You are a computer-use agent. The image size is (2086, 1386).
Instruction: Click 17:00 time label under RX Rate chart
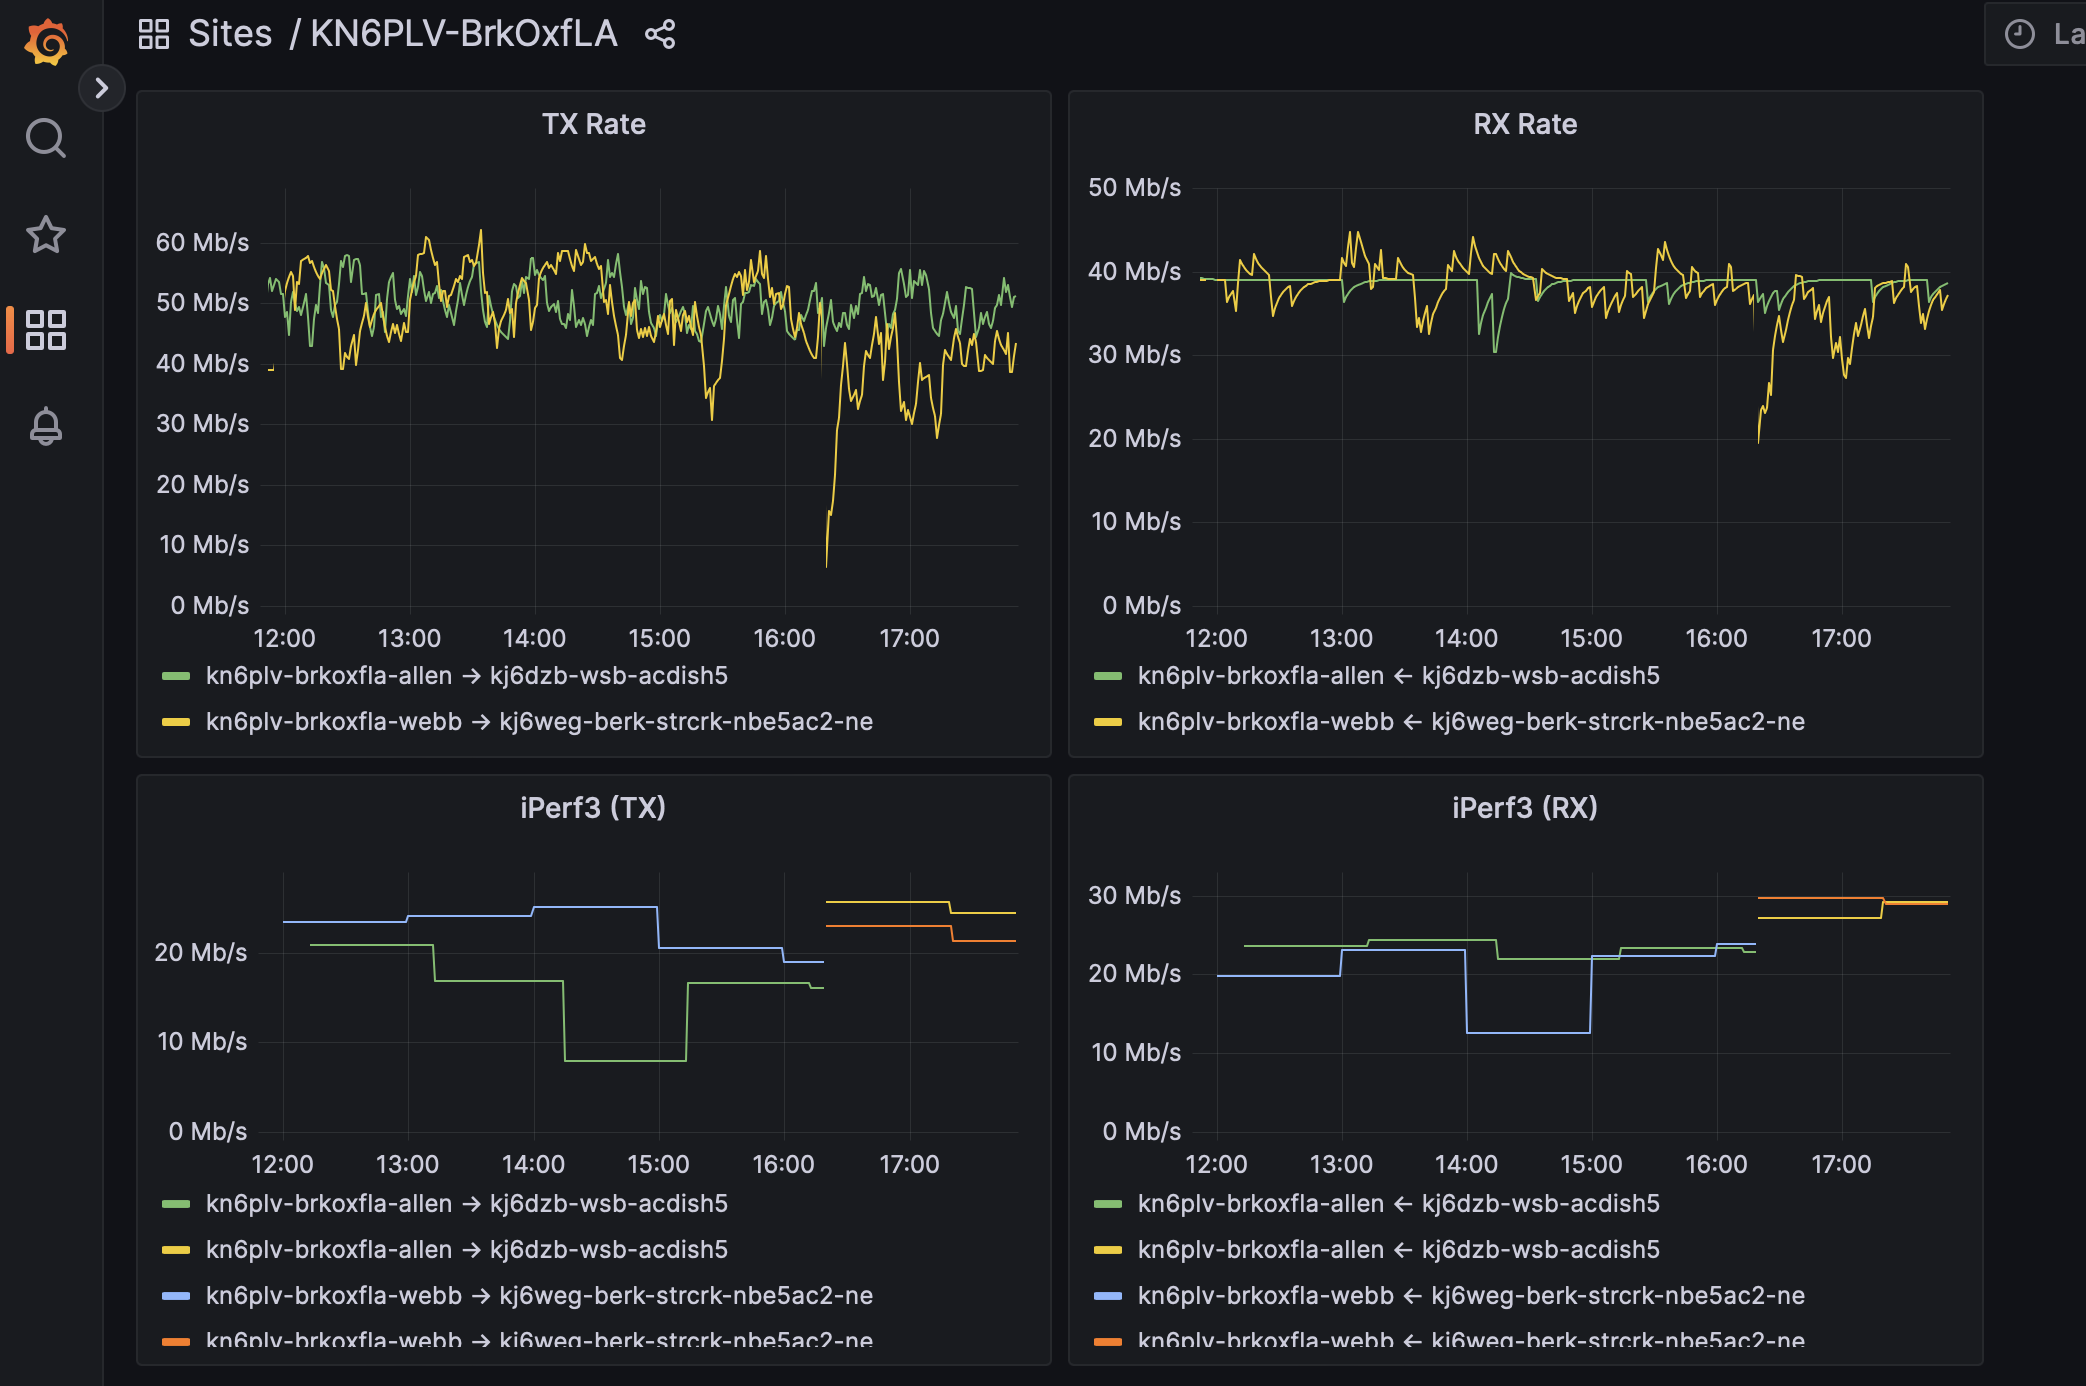pyautogui.click(x=1841, y=639)
